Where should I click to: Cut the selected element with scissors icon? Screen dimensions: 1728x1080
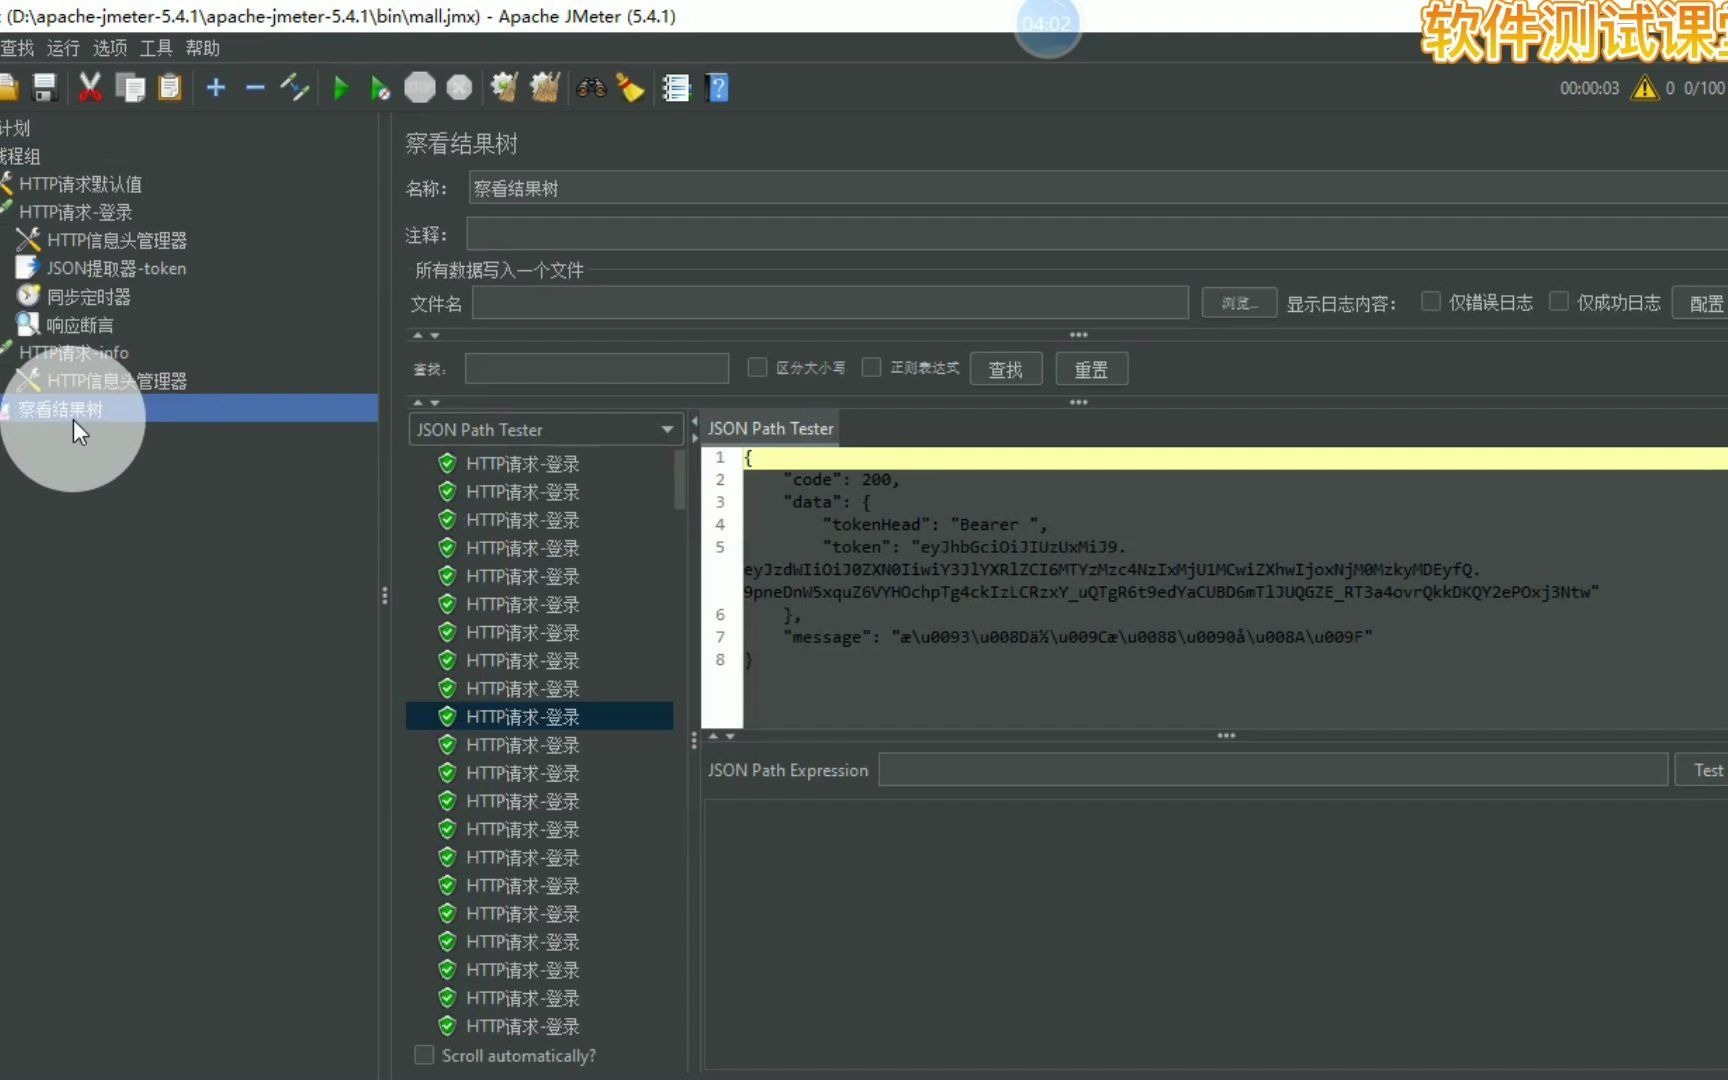click(x=90, y=88)
